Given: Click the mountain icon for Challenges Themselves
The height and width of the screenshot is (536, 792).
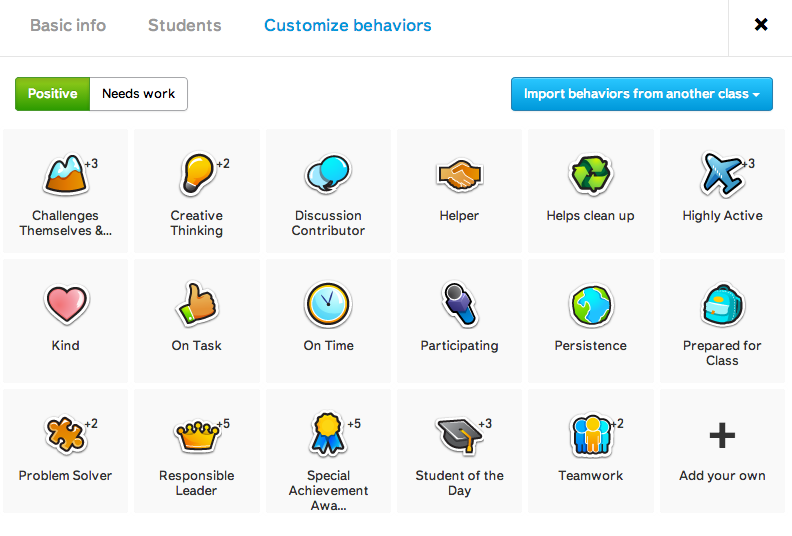Looking at the screenshot, I should pyautogui.click(x=65, y=174).
